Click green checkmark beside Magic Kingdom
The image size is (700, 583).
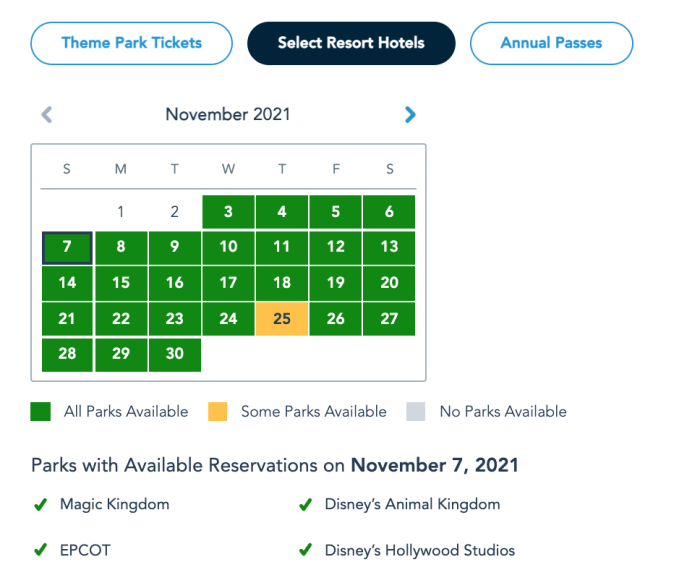(x=40, y=505)
